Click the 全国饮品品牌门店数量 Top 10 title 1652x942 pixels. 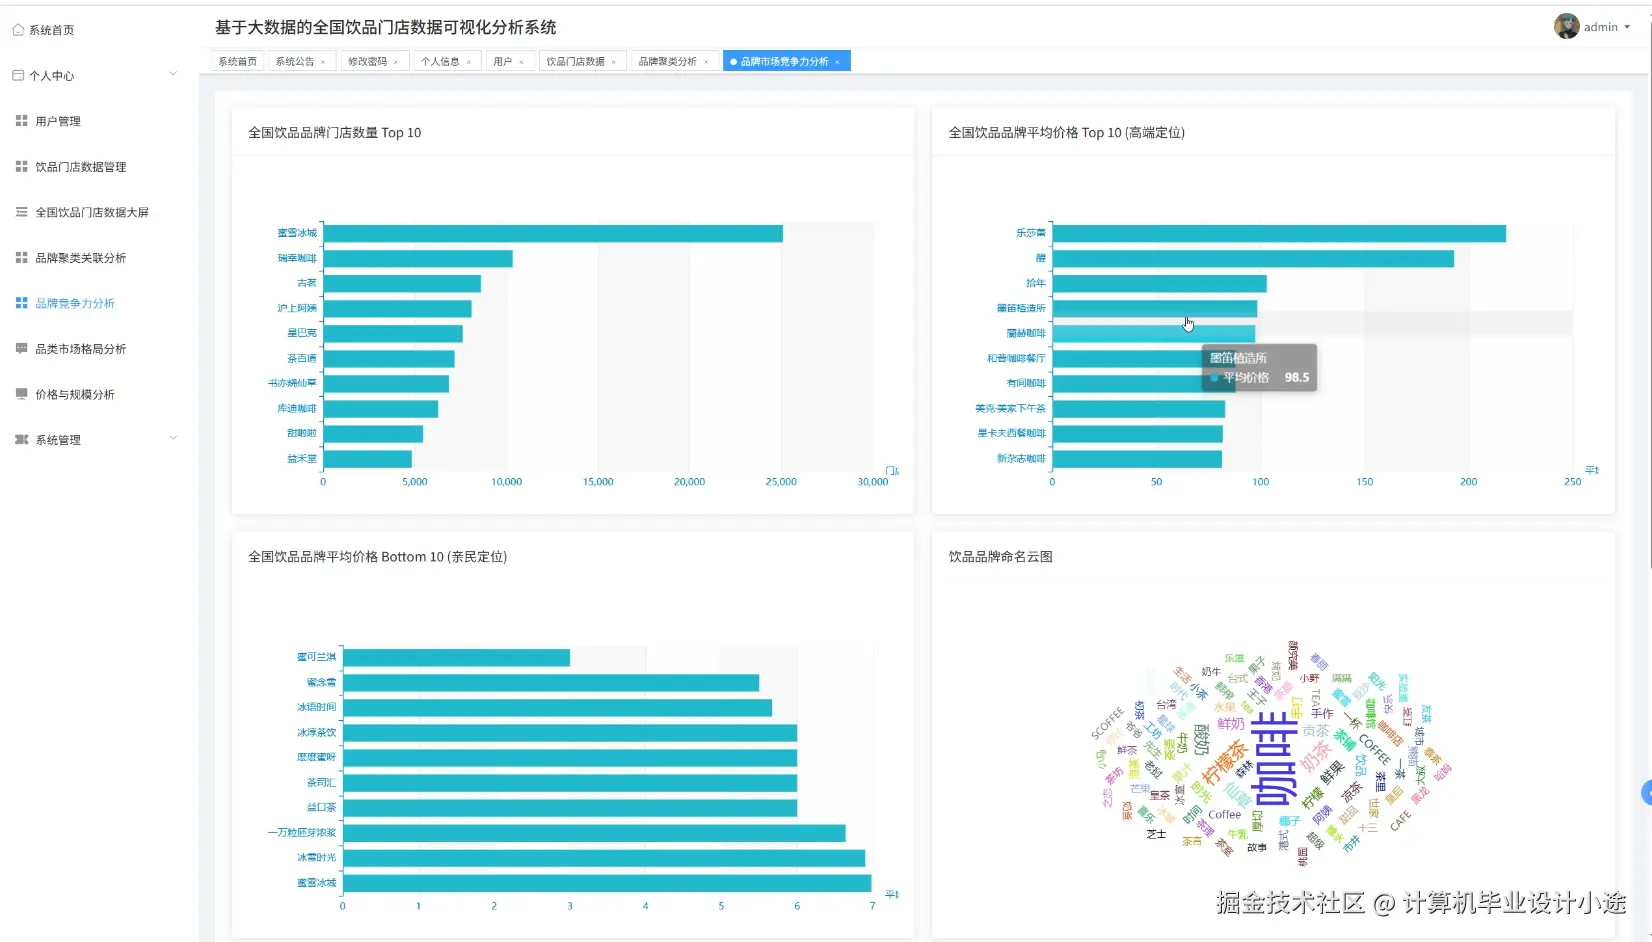point(335,132)
